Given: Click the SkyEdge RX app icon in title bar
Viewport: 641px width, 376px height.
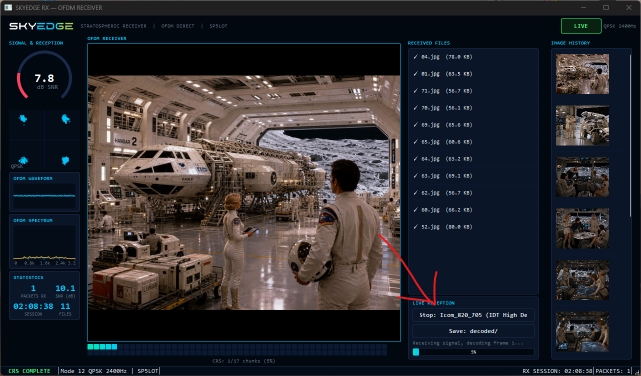Looking at the screenshot, I should 8,7.
